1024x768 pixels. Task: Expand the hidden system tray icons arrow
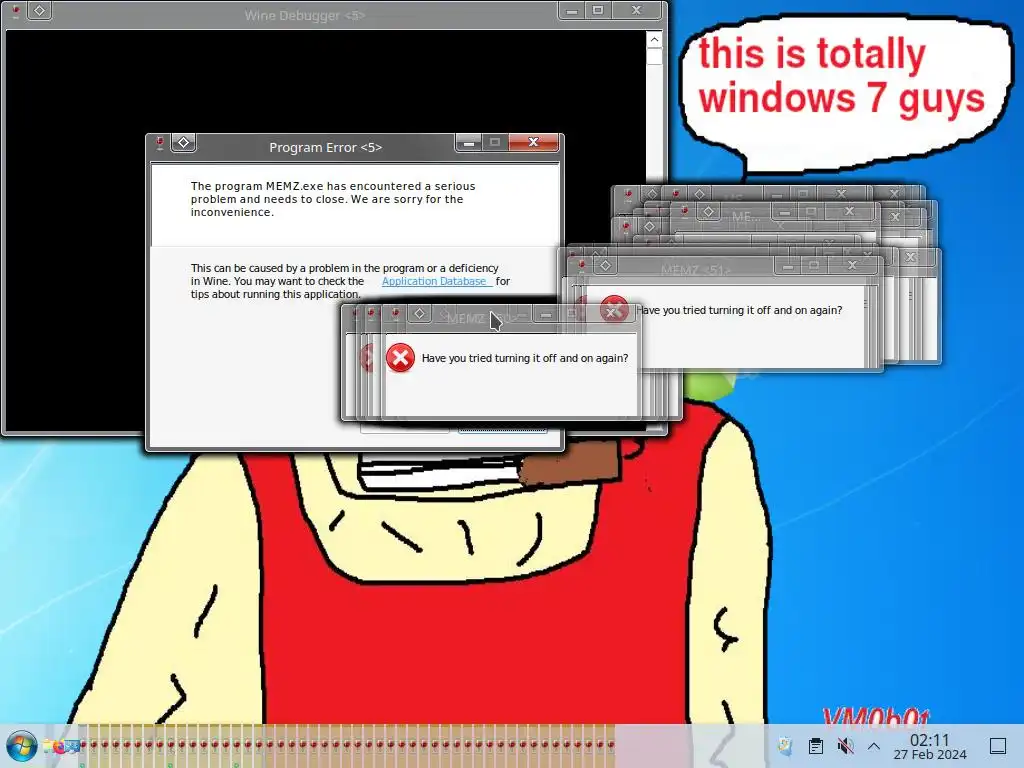pos(874,746)
